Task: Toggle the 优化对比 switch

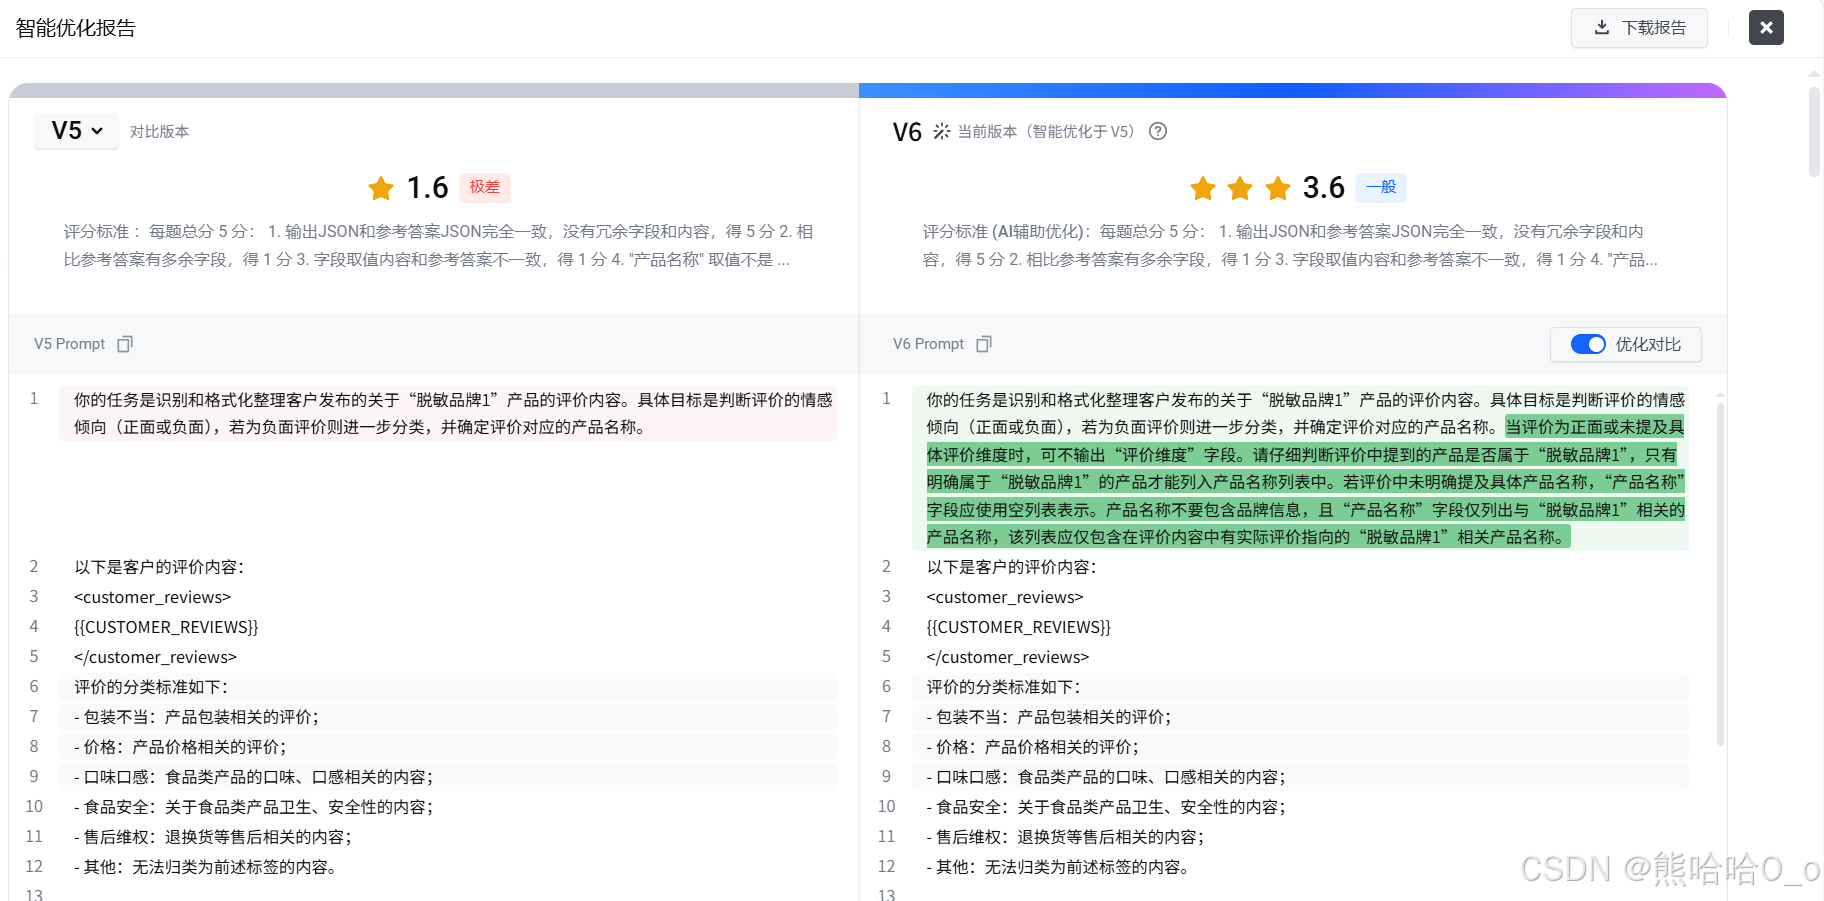Action: 1588,344
